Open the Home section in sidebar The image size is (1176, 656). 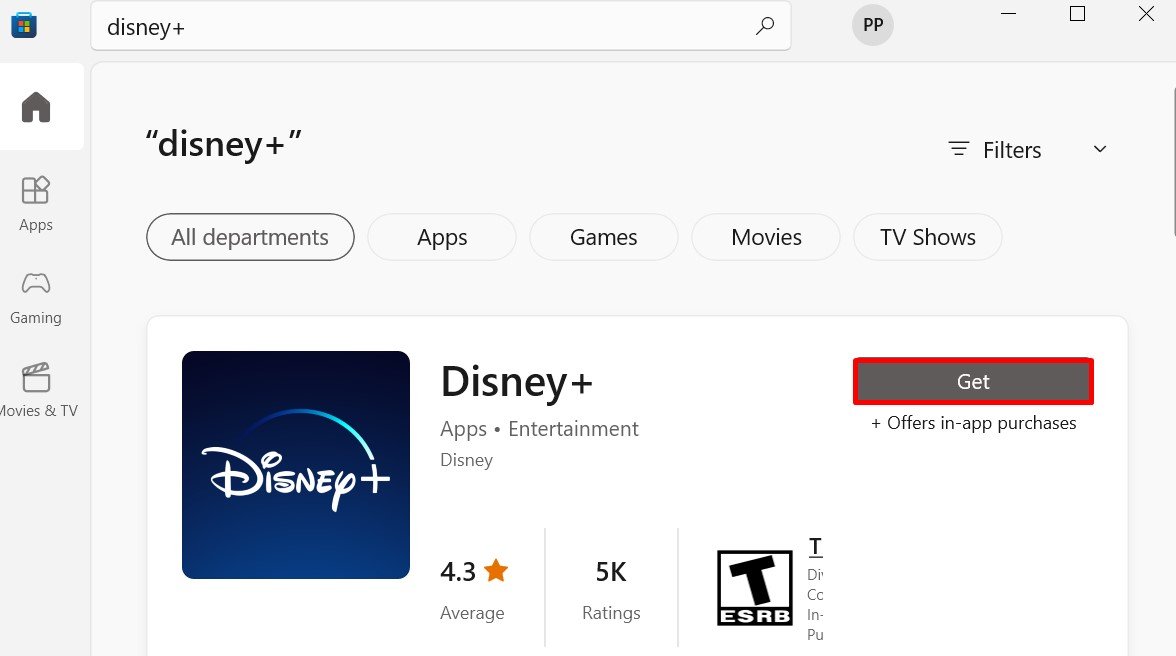pyautogui.click(x=36, y=107)
